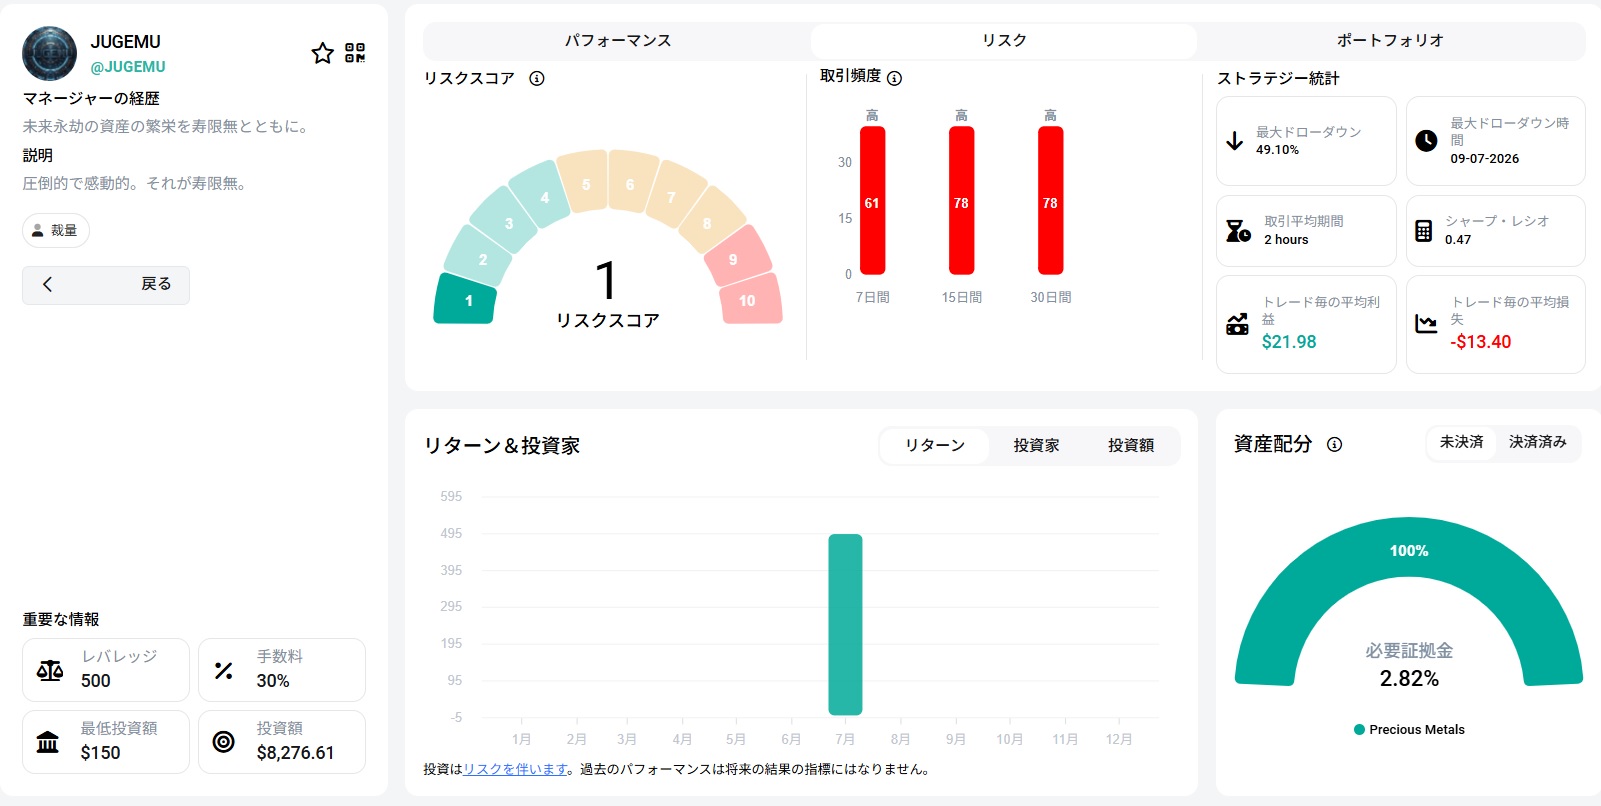Click risk gauge segment 5
Screen dimensions: 1601x806
[584, 183]
